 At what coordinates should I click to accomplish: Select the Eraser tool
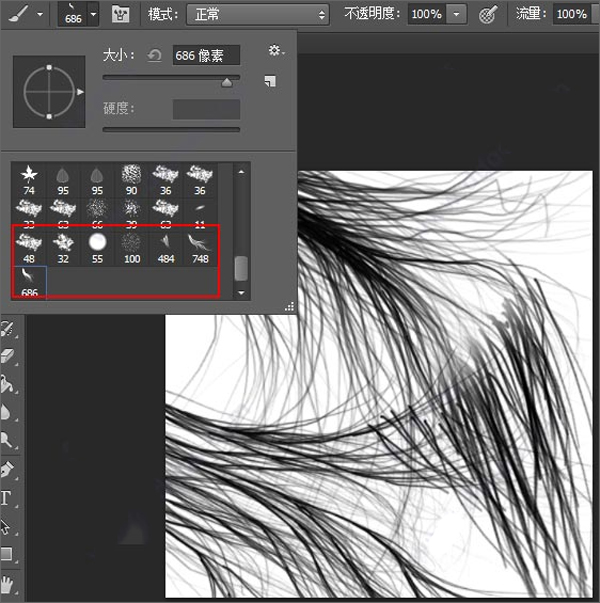click(7, 356)
